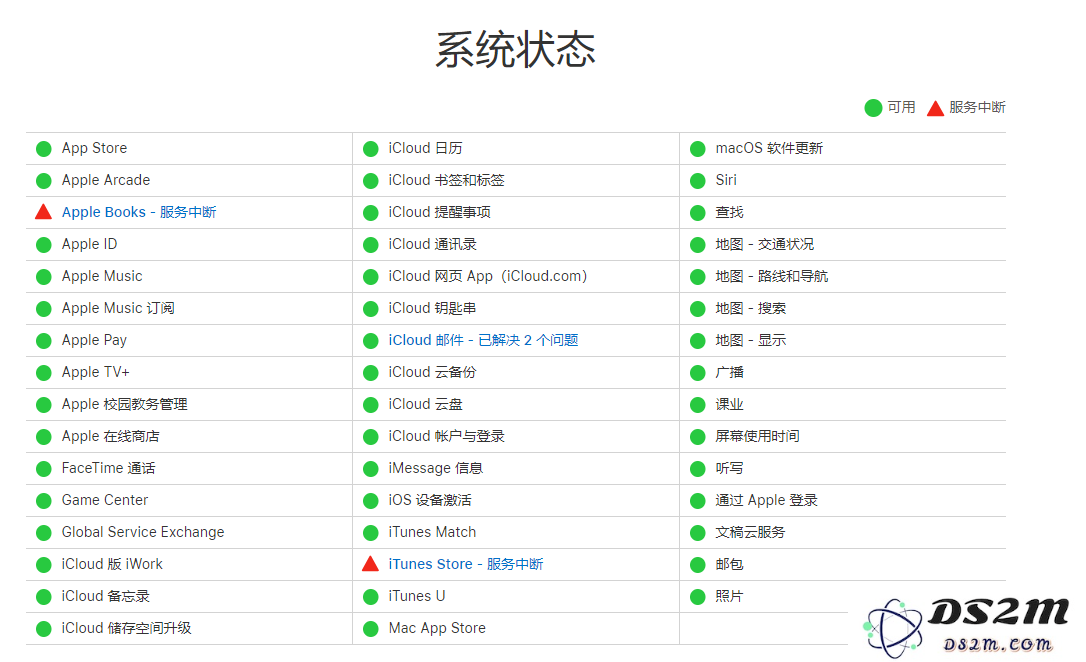This screenshot has height=662, width=1086.
Task: Click the Global Service Exchange entry
Action: pos(143,532)
